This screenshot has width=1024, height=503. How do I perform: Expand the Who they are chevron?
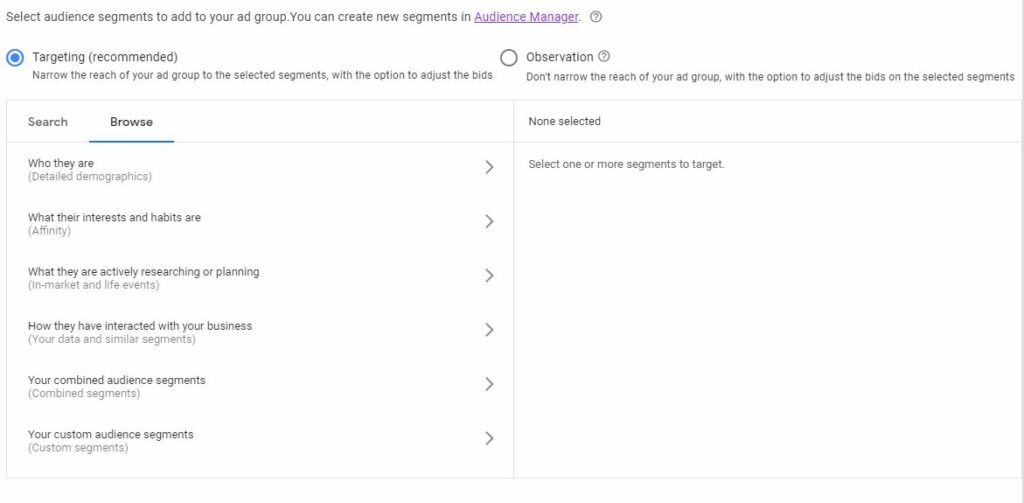pyautogui.click(x=489, y=168)
